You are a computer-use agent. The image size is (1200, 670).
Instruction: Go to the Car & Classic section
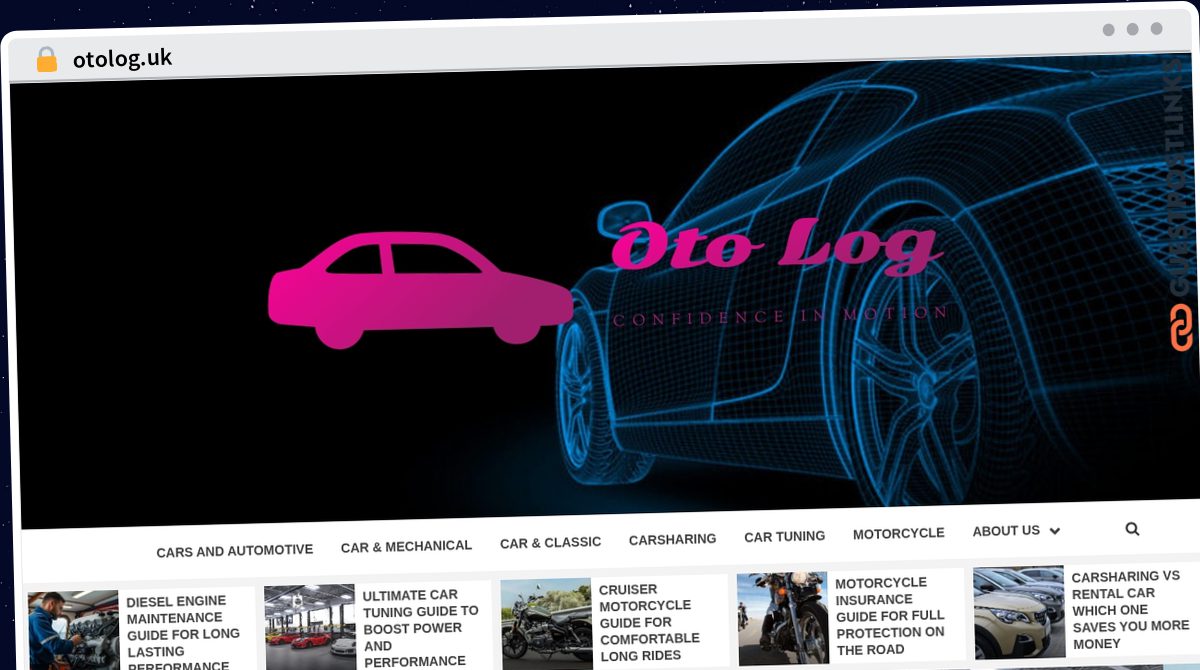(550, 542)
